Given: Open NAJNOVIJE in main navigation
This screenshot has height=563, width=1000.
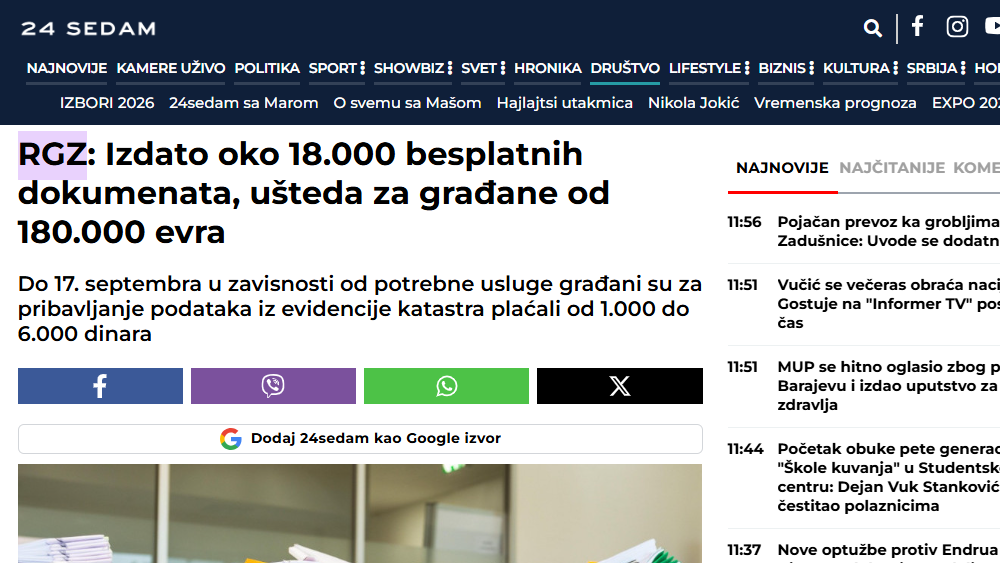Looking at the screenshot, I should coord(67,68).
